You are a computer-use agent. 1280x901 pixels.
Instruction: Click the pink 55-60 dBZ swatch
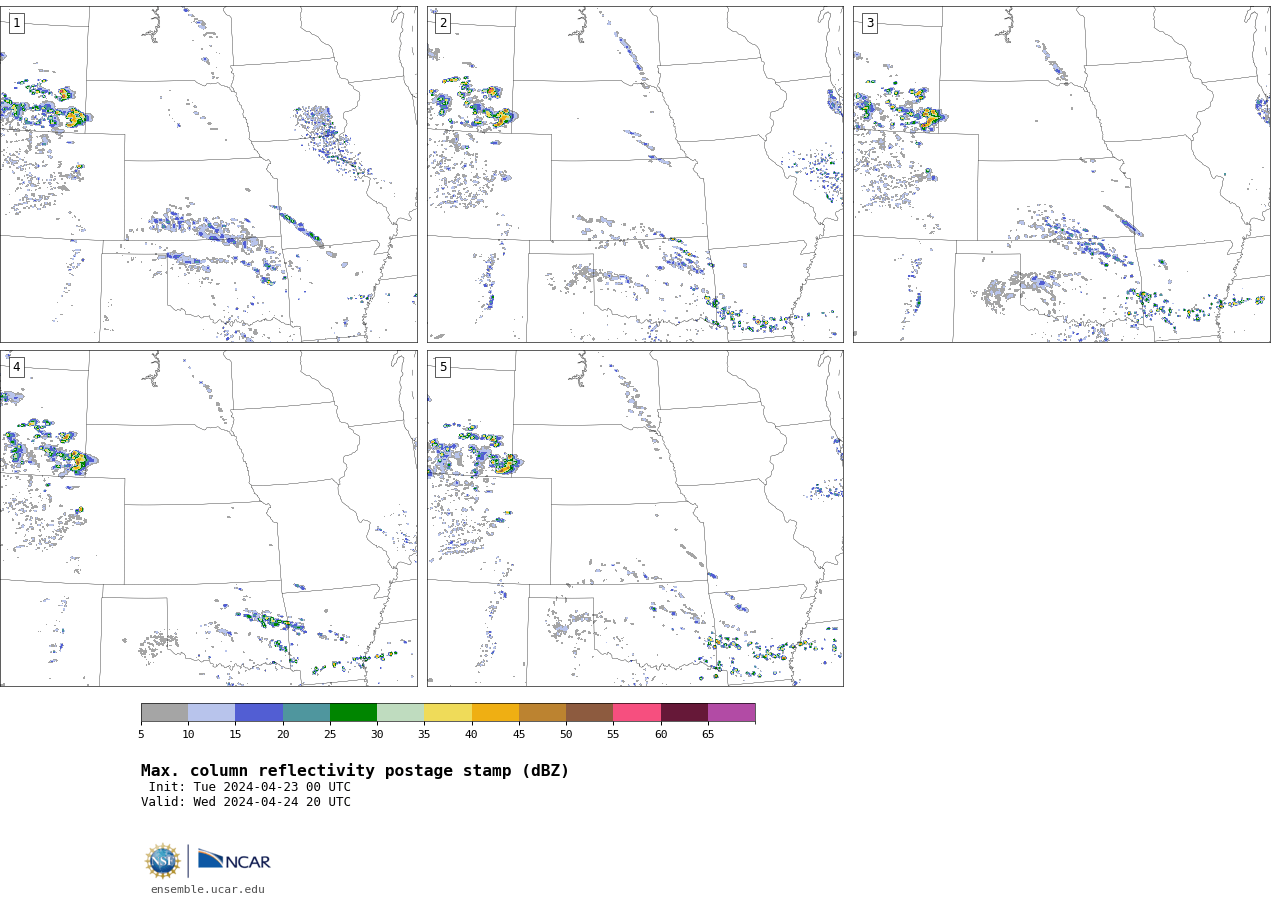coord(637,712)
